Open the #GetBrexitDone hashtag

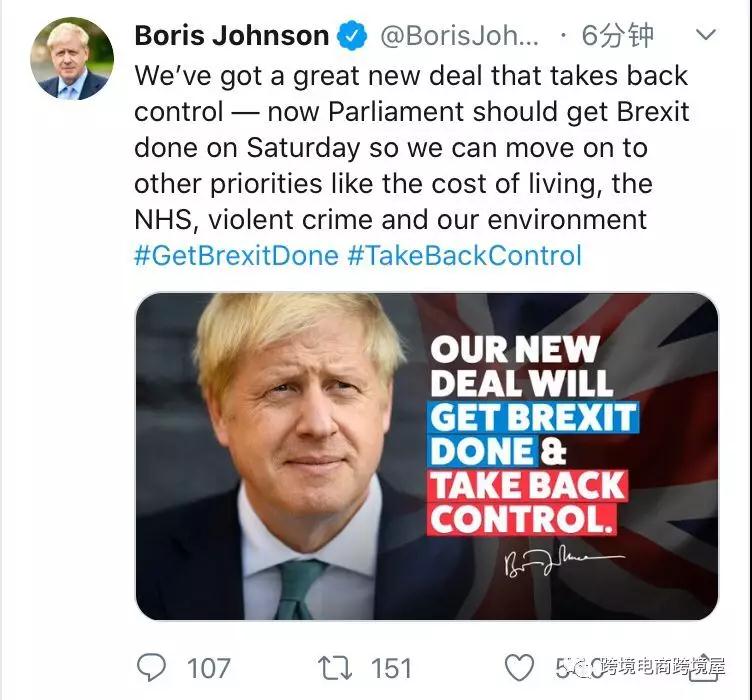[236, 255]
